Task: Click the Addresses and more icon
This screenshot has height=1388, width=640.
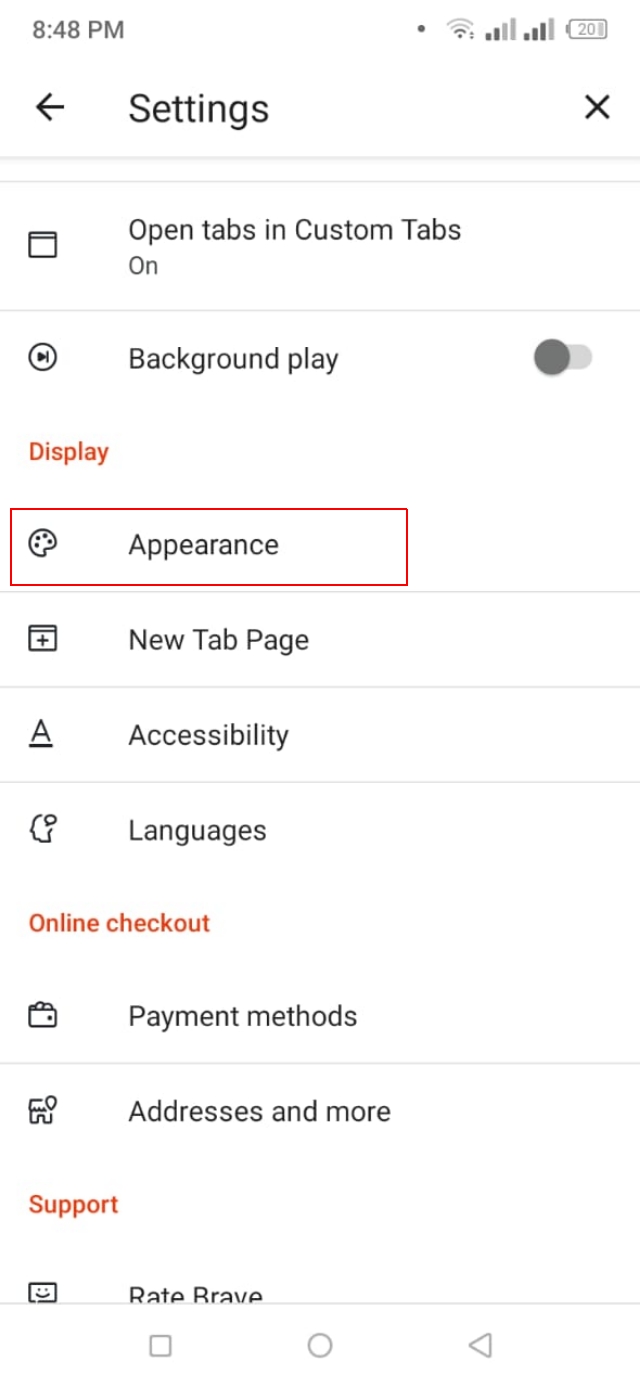Action: coord(42,1110)
